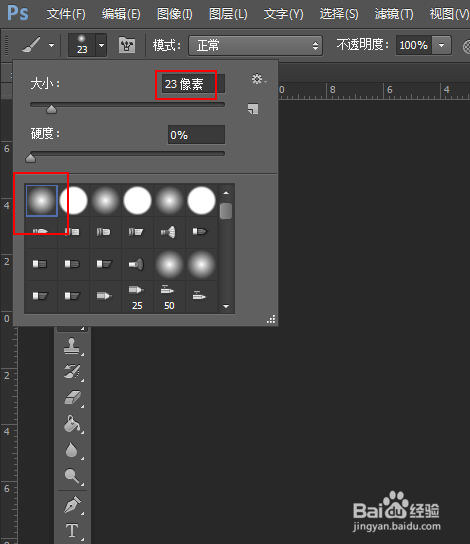Select the Blur (water drop) tool
The image size is (470, 544).
coord(71,450)
